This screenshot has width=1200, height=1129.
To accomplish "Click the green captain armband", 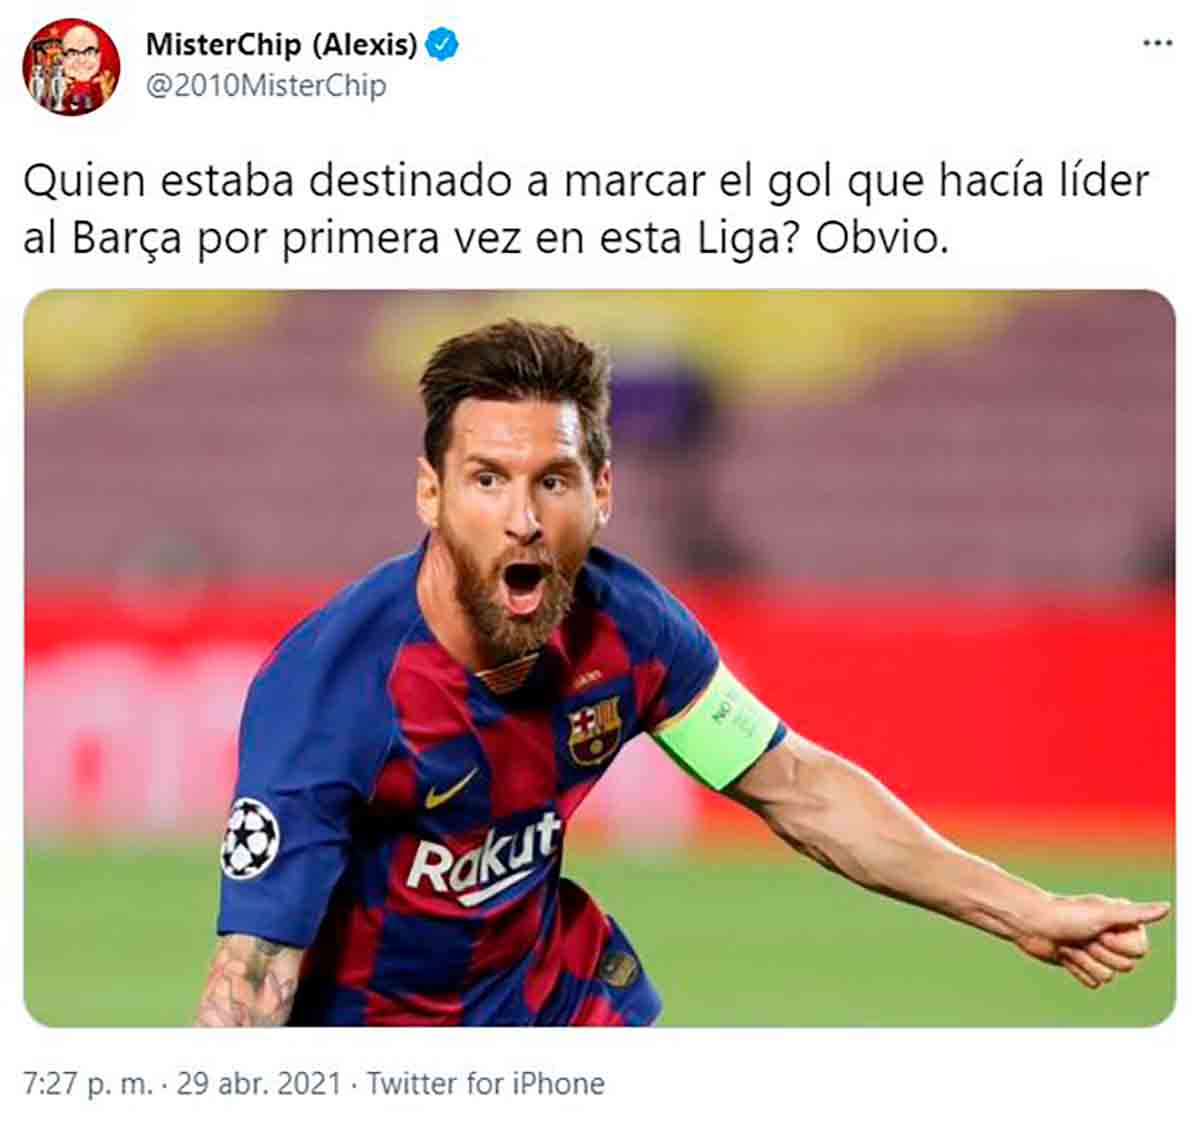I will click(716, 727).
